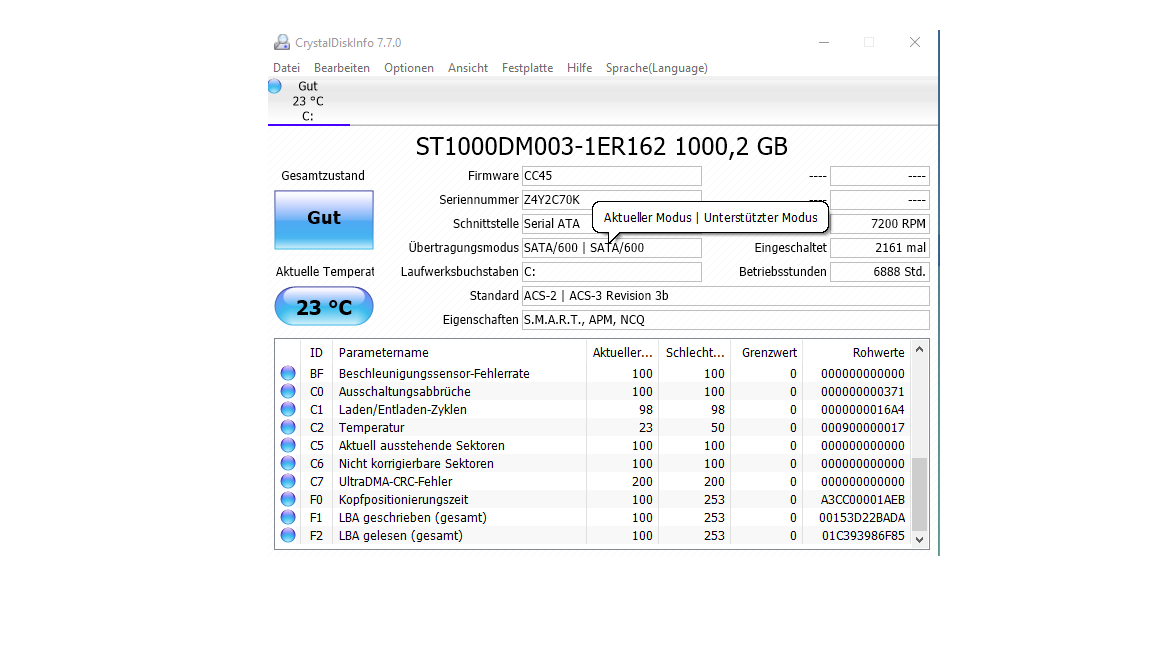This screenshot has height=648, width=1152.
Task: Open the Ansicht menu
Action: [x=468, y=68]
